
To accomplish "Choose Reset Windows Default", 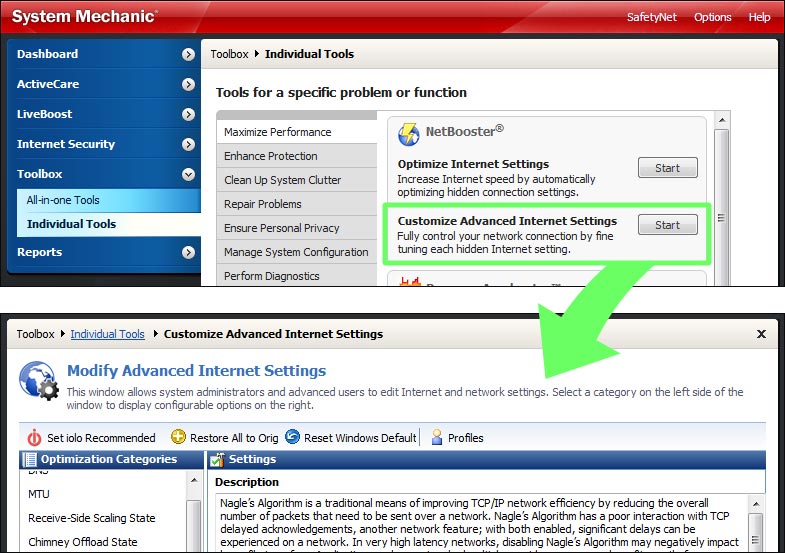I will tap(360, 438).
